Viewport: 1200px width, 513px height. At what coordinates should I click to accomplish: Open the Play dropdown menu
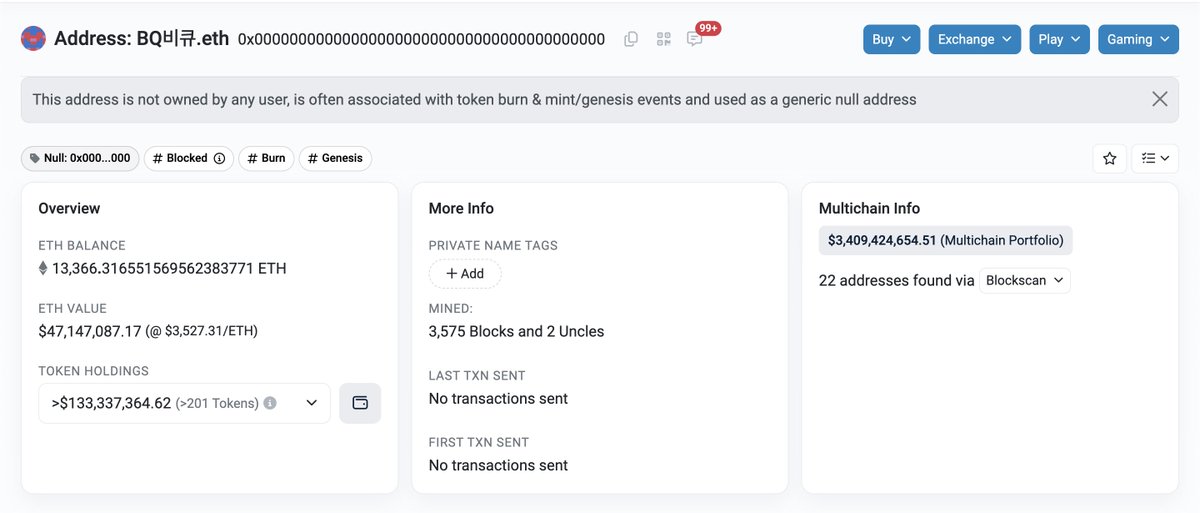(x=1059, y=39)
